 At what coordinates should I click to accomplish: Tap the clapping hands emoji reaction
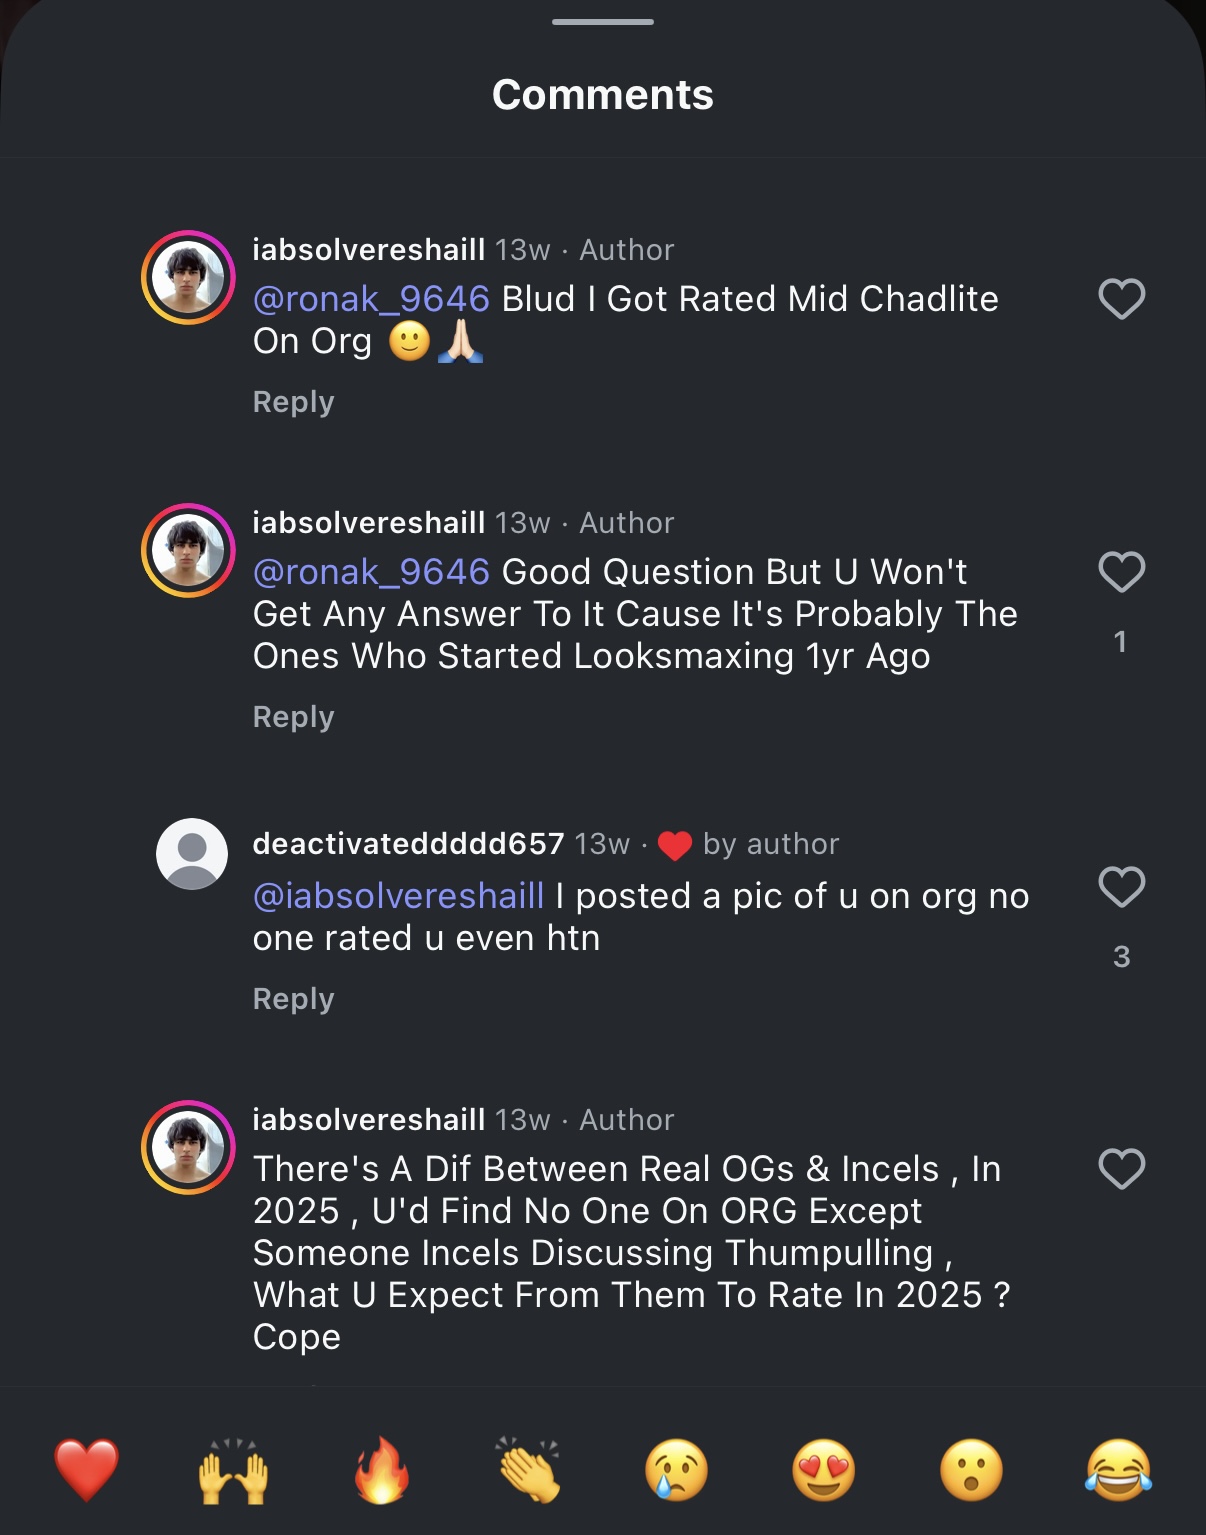(x=529, y=1470)
